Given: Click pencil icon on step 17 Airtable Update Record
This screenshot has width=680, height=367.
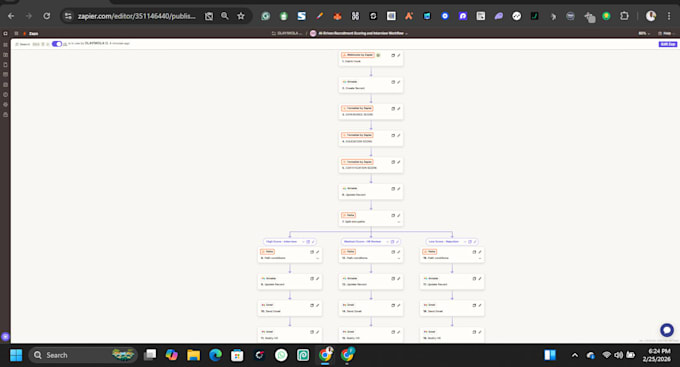Looking at the screenshot, I should tap(480, 279).
